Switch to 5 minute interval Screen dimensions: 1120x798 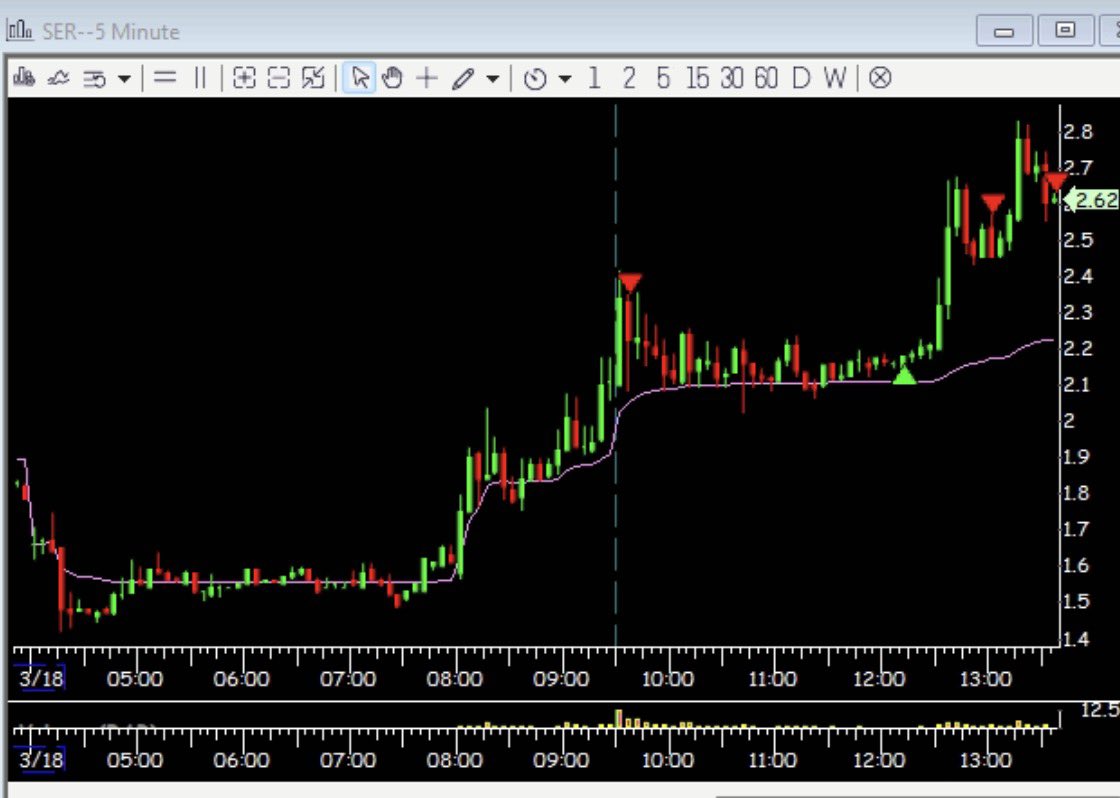pos(663,77)
